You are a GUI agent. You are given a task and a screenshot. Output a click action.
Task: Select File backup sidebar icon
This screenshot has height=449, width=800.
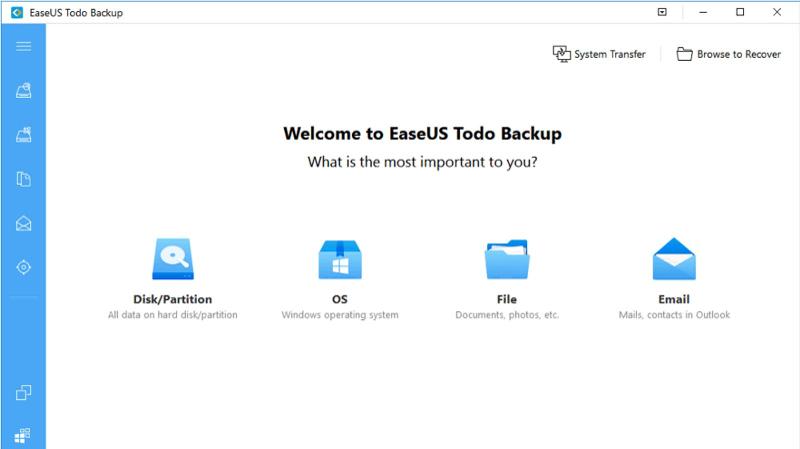23,179
